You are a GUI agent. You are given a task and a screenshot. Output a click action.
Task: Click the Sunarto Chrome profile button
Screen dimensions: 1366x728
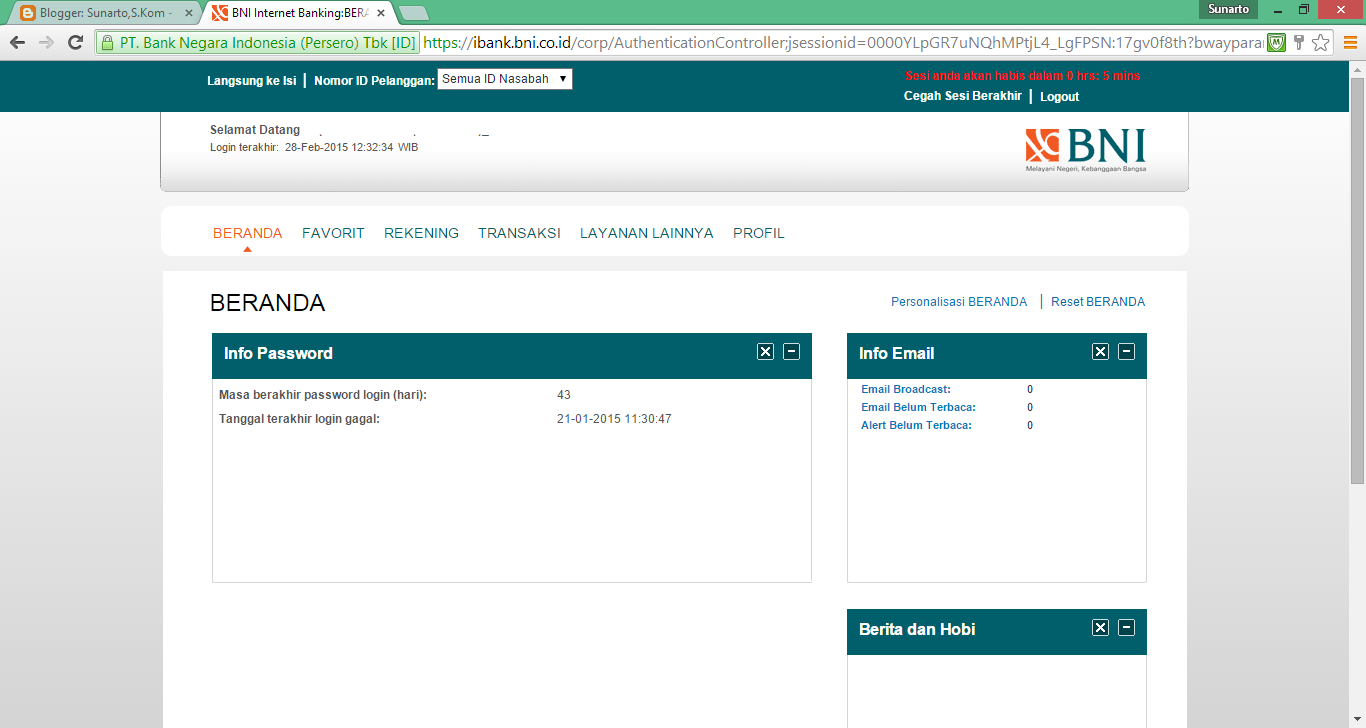pos(1228,9)
